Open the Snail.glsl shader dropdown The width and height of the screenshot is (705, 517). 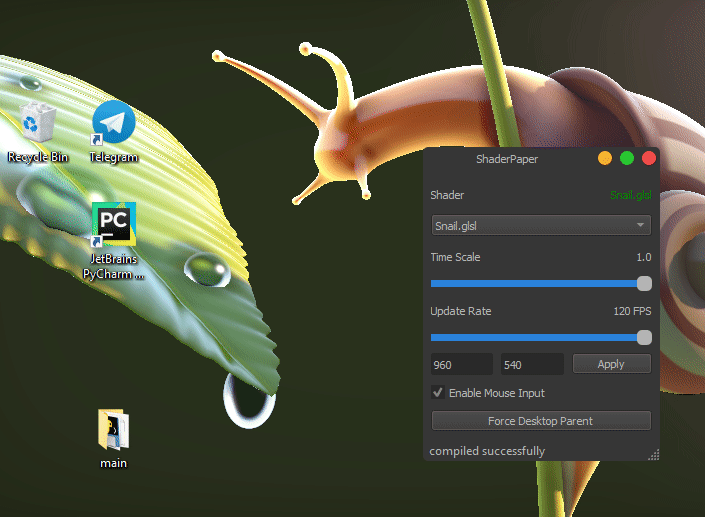[540, 225]
